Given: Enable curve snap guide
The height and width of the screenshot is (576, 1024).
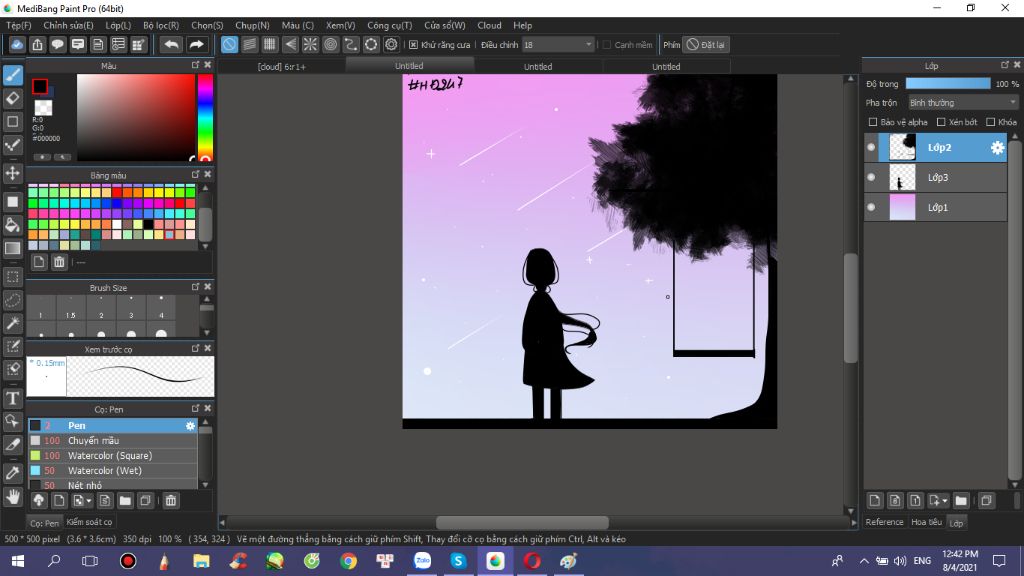Looking at the screenshot, I should point(351,44).
